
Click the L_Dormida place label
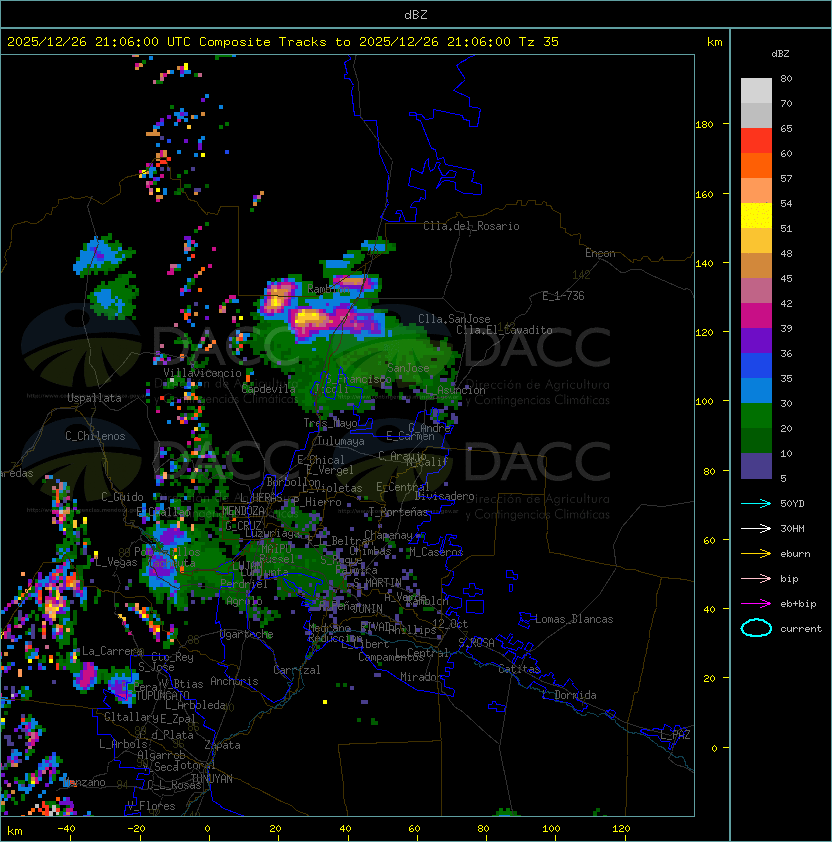pos(569,695)
